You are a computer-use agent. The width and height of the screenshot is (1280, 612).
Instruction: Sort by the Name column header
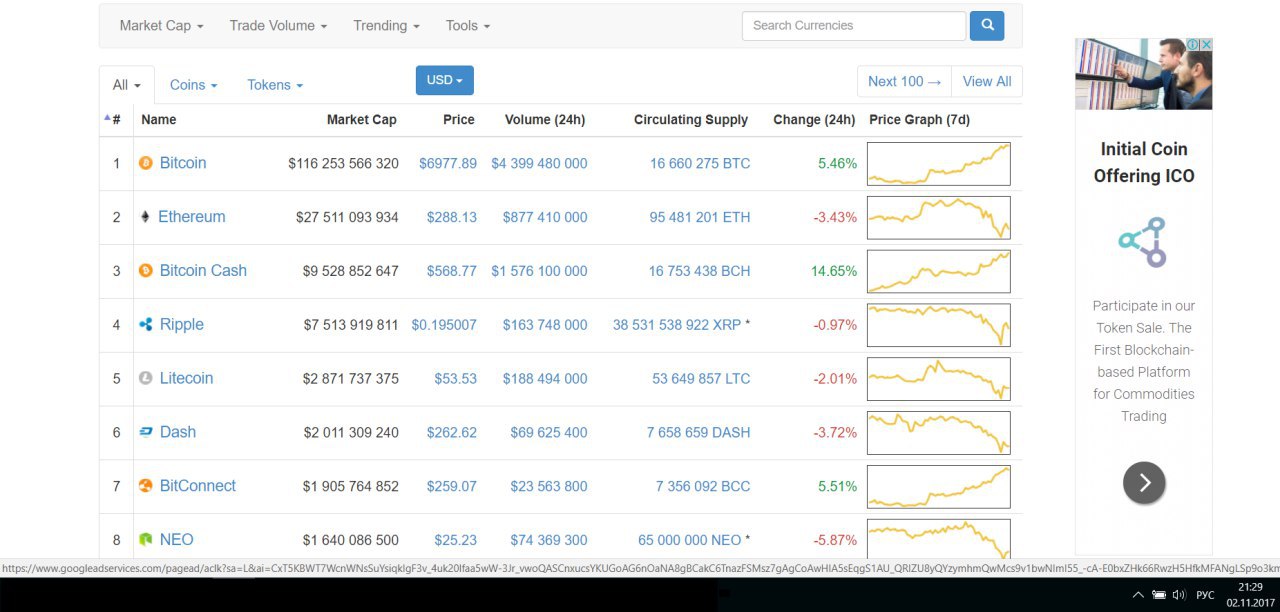(158, 120)
